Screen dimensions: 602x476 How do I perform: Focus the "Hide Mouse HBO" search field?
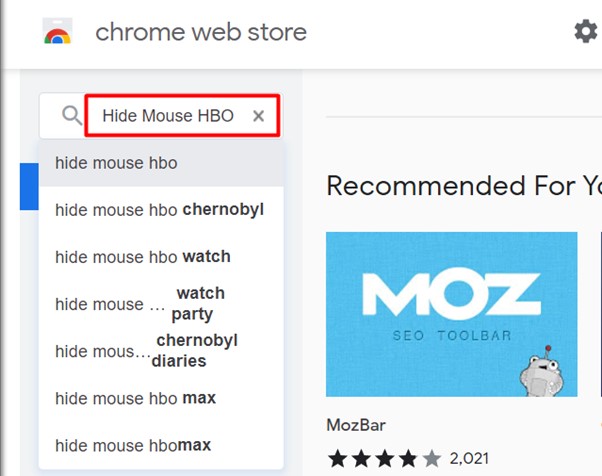(x=168, y=116)
